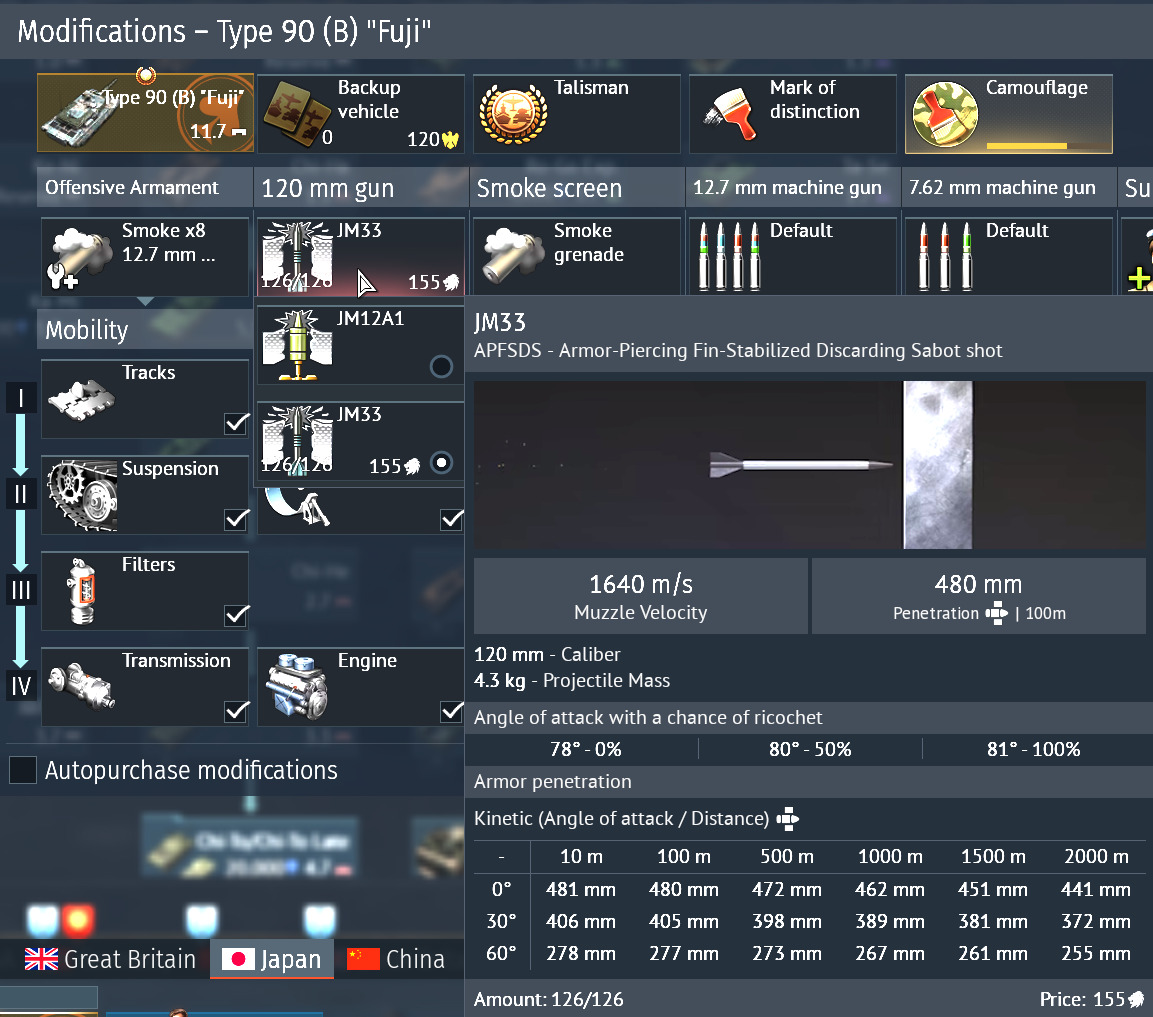Open the Camouflage progress item
This screenshot has width=1153, height=1017.
click(1008, 113)
